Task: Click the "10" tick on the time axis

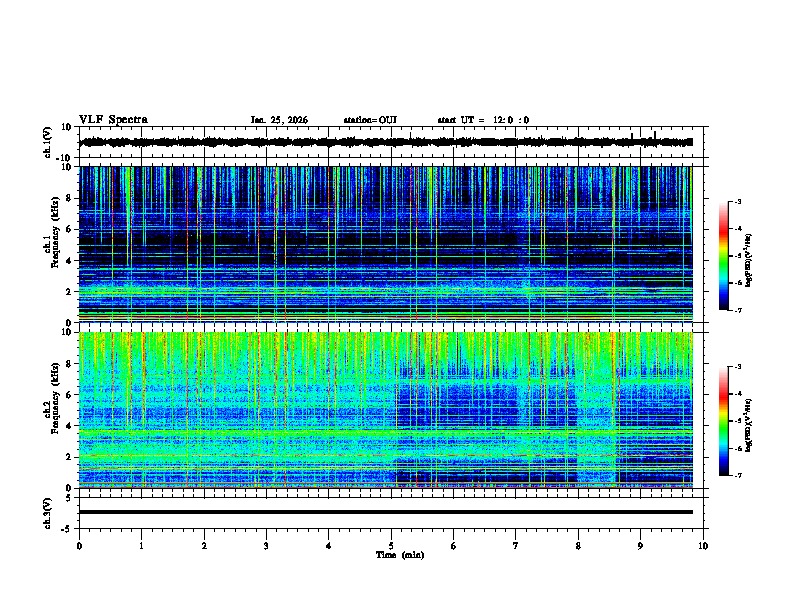Action: click(x=703, y=546)
